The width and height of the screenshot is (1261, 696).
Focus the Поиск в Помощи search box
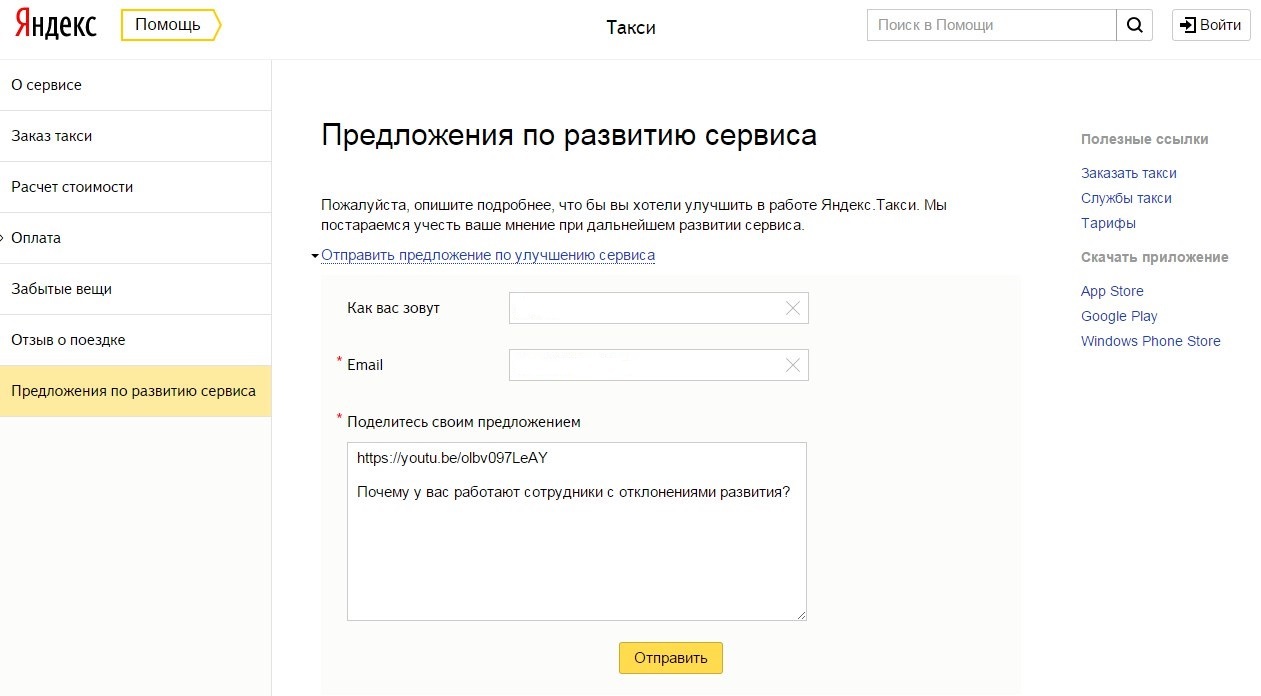[991, 25]
